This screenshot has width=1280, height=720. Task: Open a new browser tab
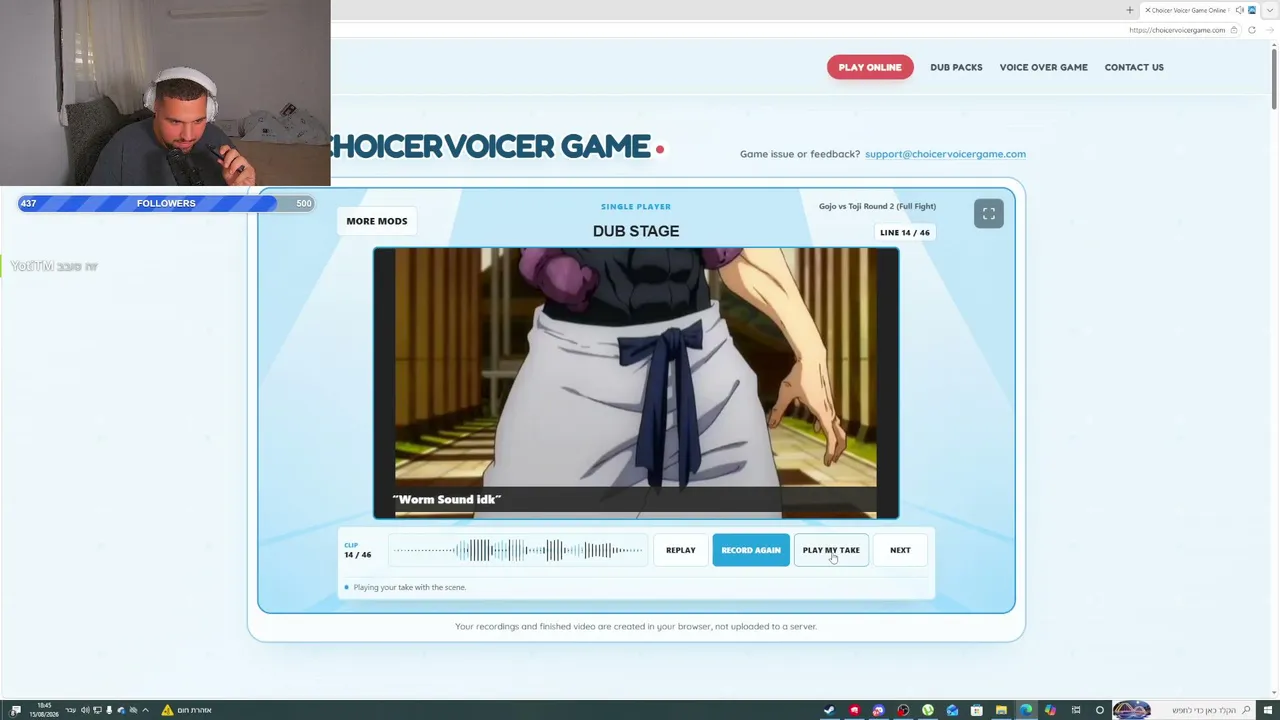[x=1130, y=10]
